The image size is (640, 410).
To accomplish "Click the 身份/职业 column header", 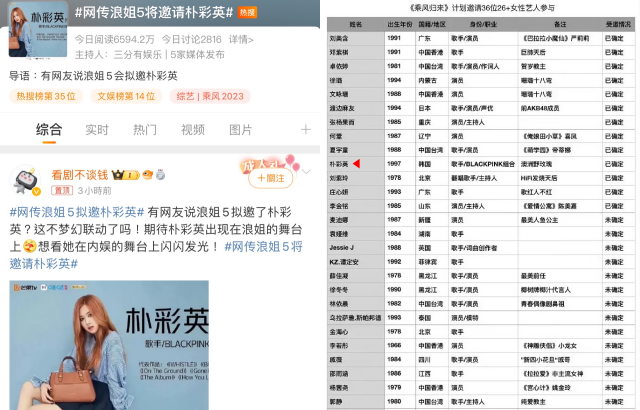I will [x=483, y=24].
